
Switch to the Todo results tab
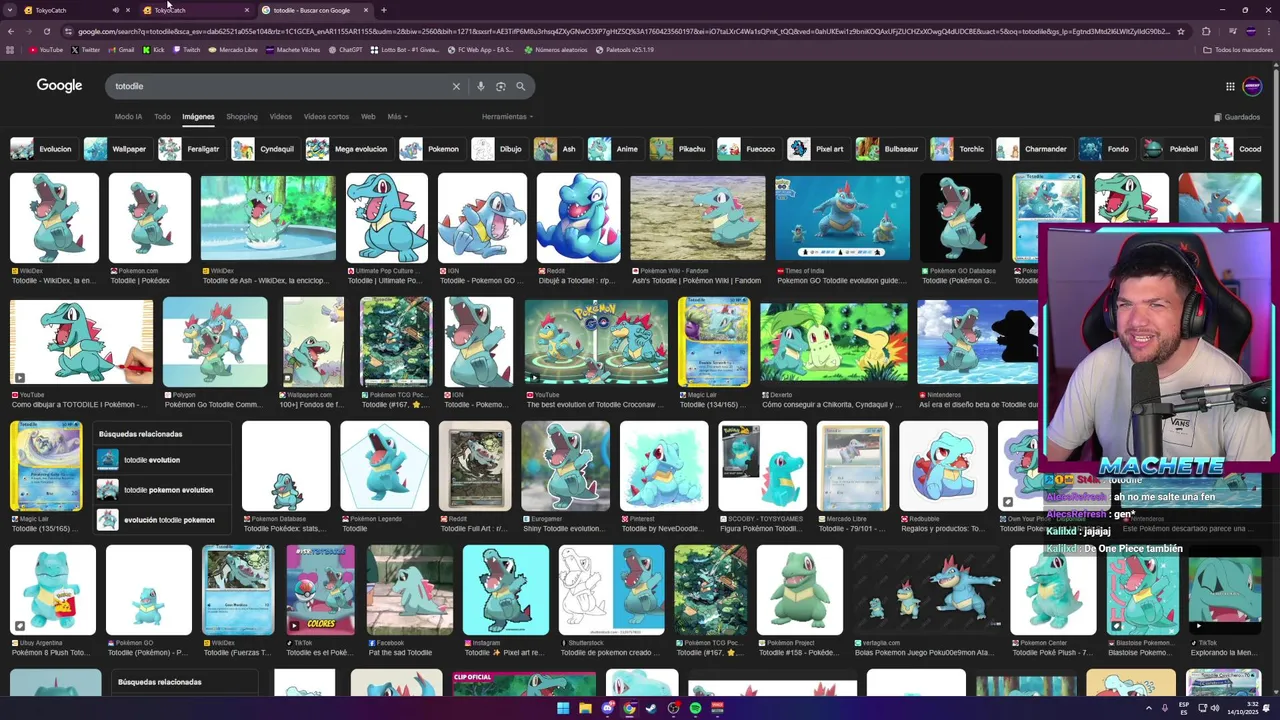[x=162, y=117]
